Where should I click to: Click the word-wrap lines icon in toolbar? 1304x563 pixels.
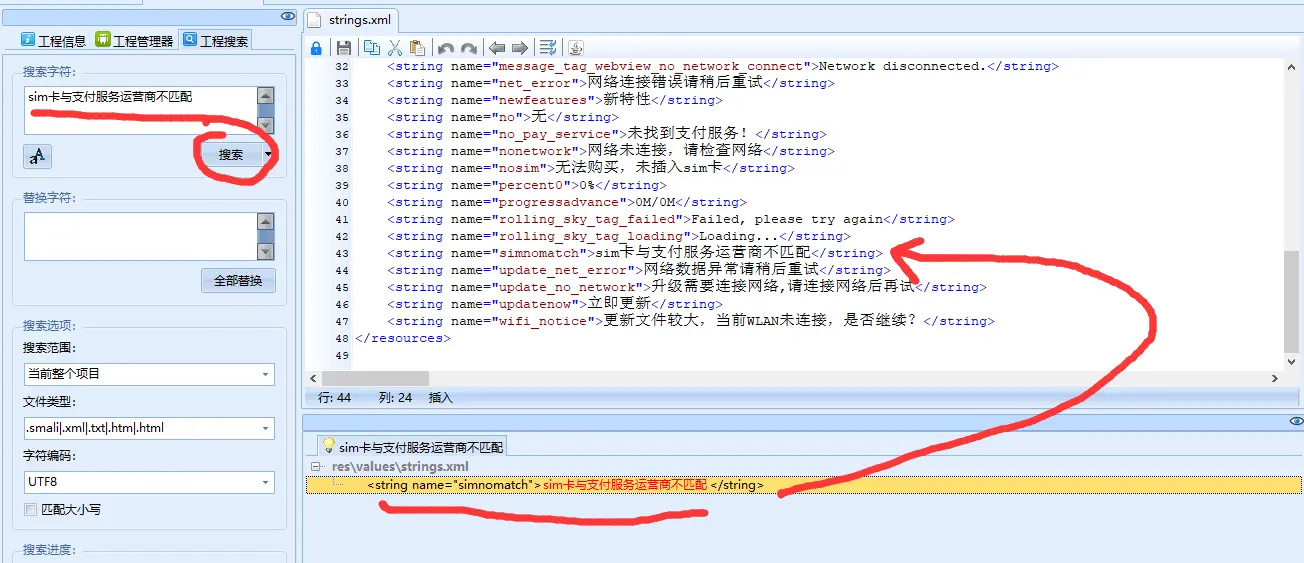[x=548, y=47]
